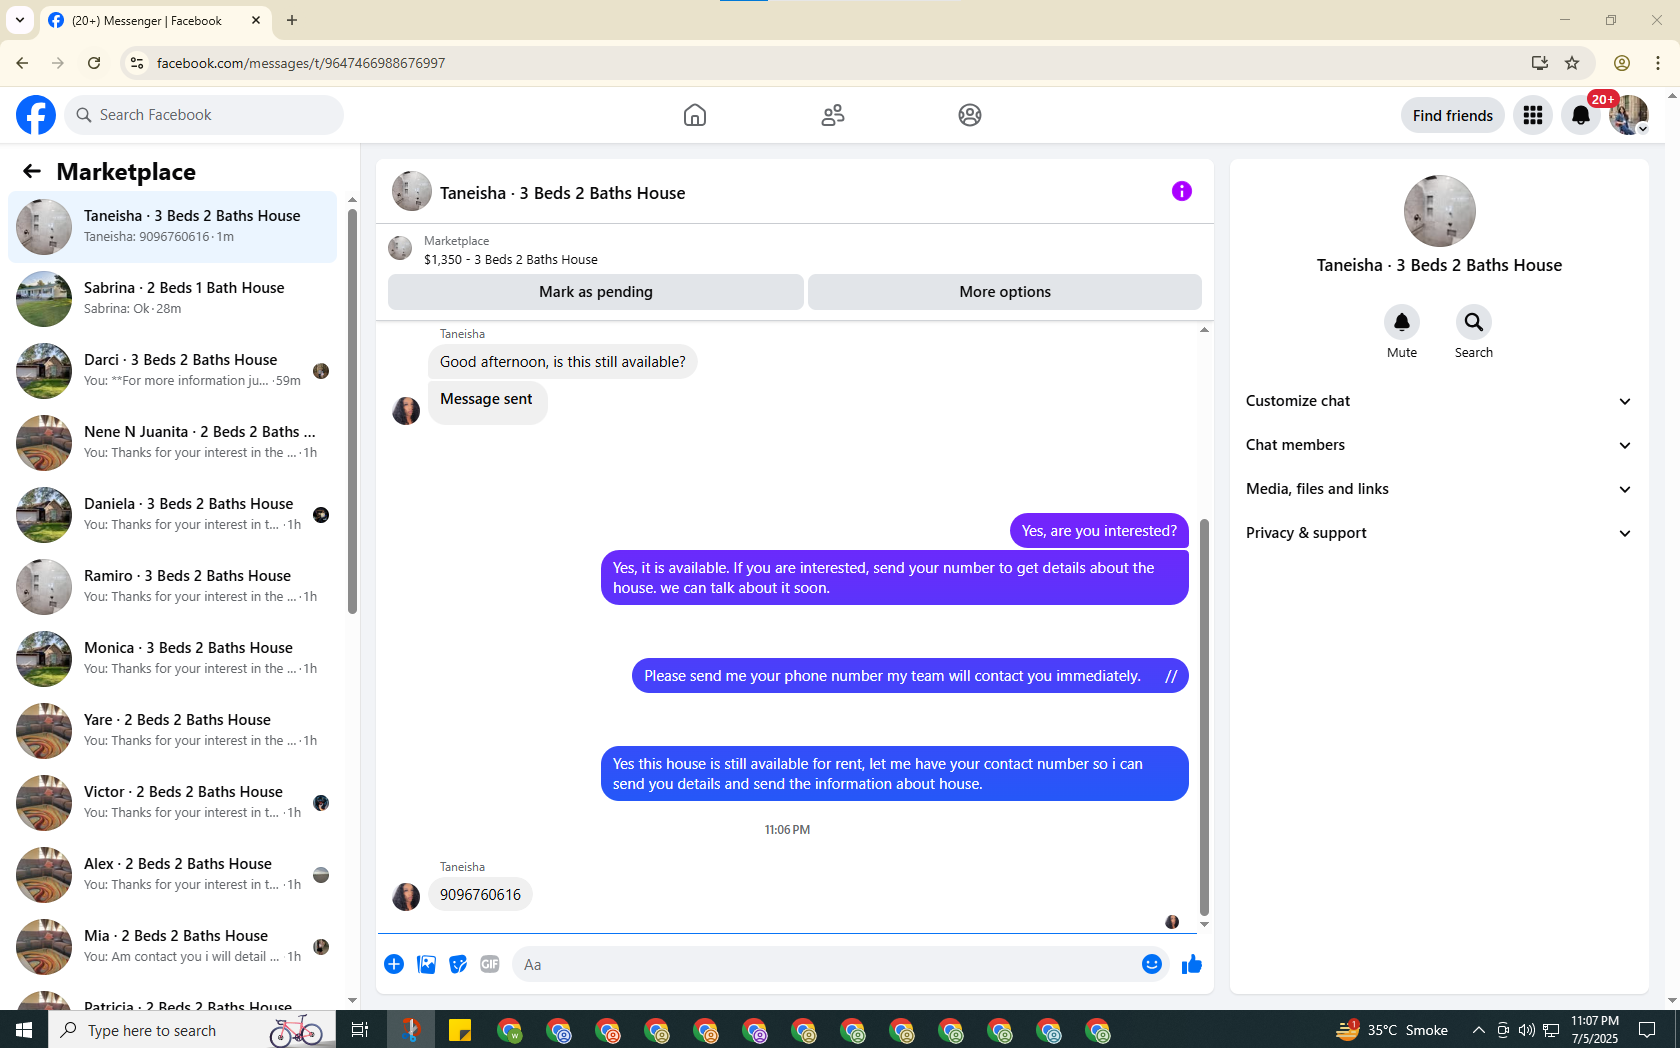The height and width of the screenshot is (1048, 1680).
Task: Open Task View in the taskbar
Action: pos(360,1030)
